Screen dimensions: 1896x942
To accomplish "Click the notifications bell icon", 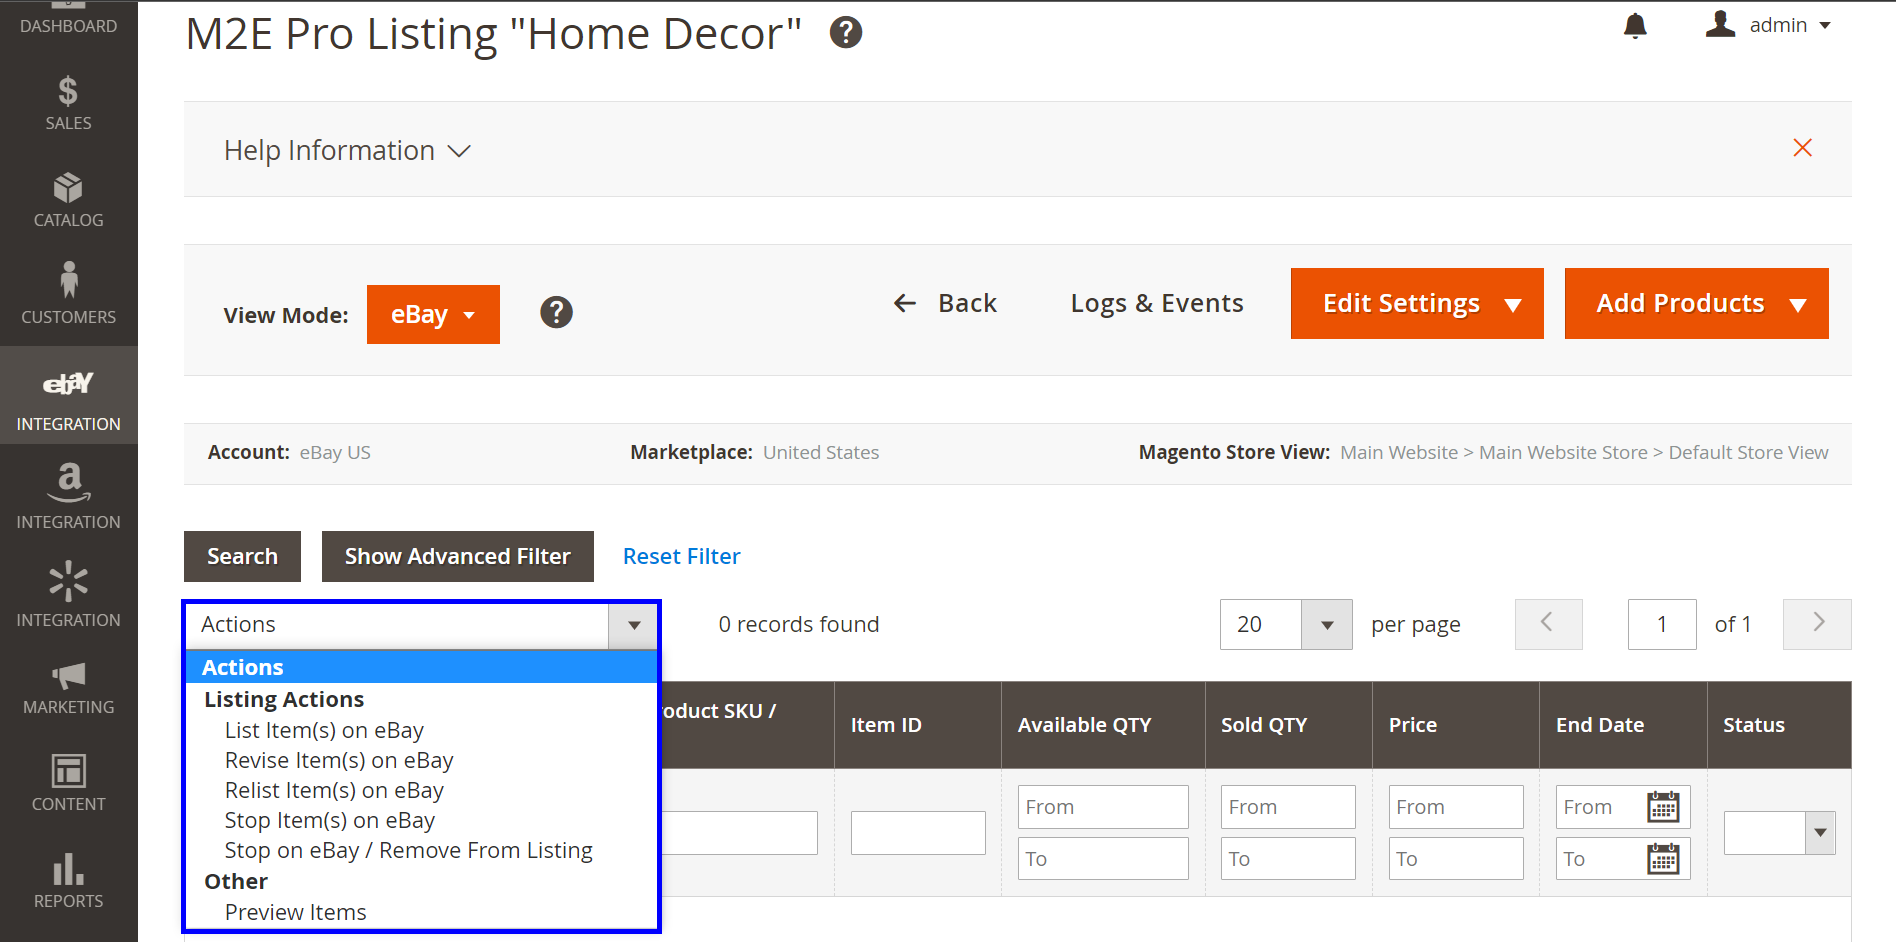I will 1635,26.
